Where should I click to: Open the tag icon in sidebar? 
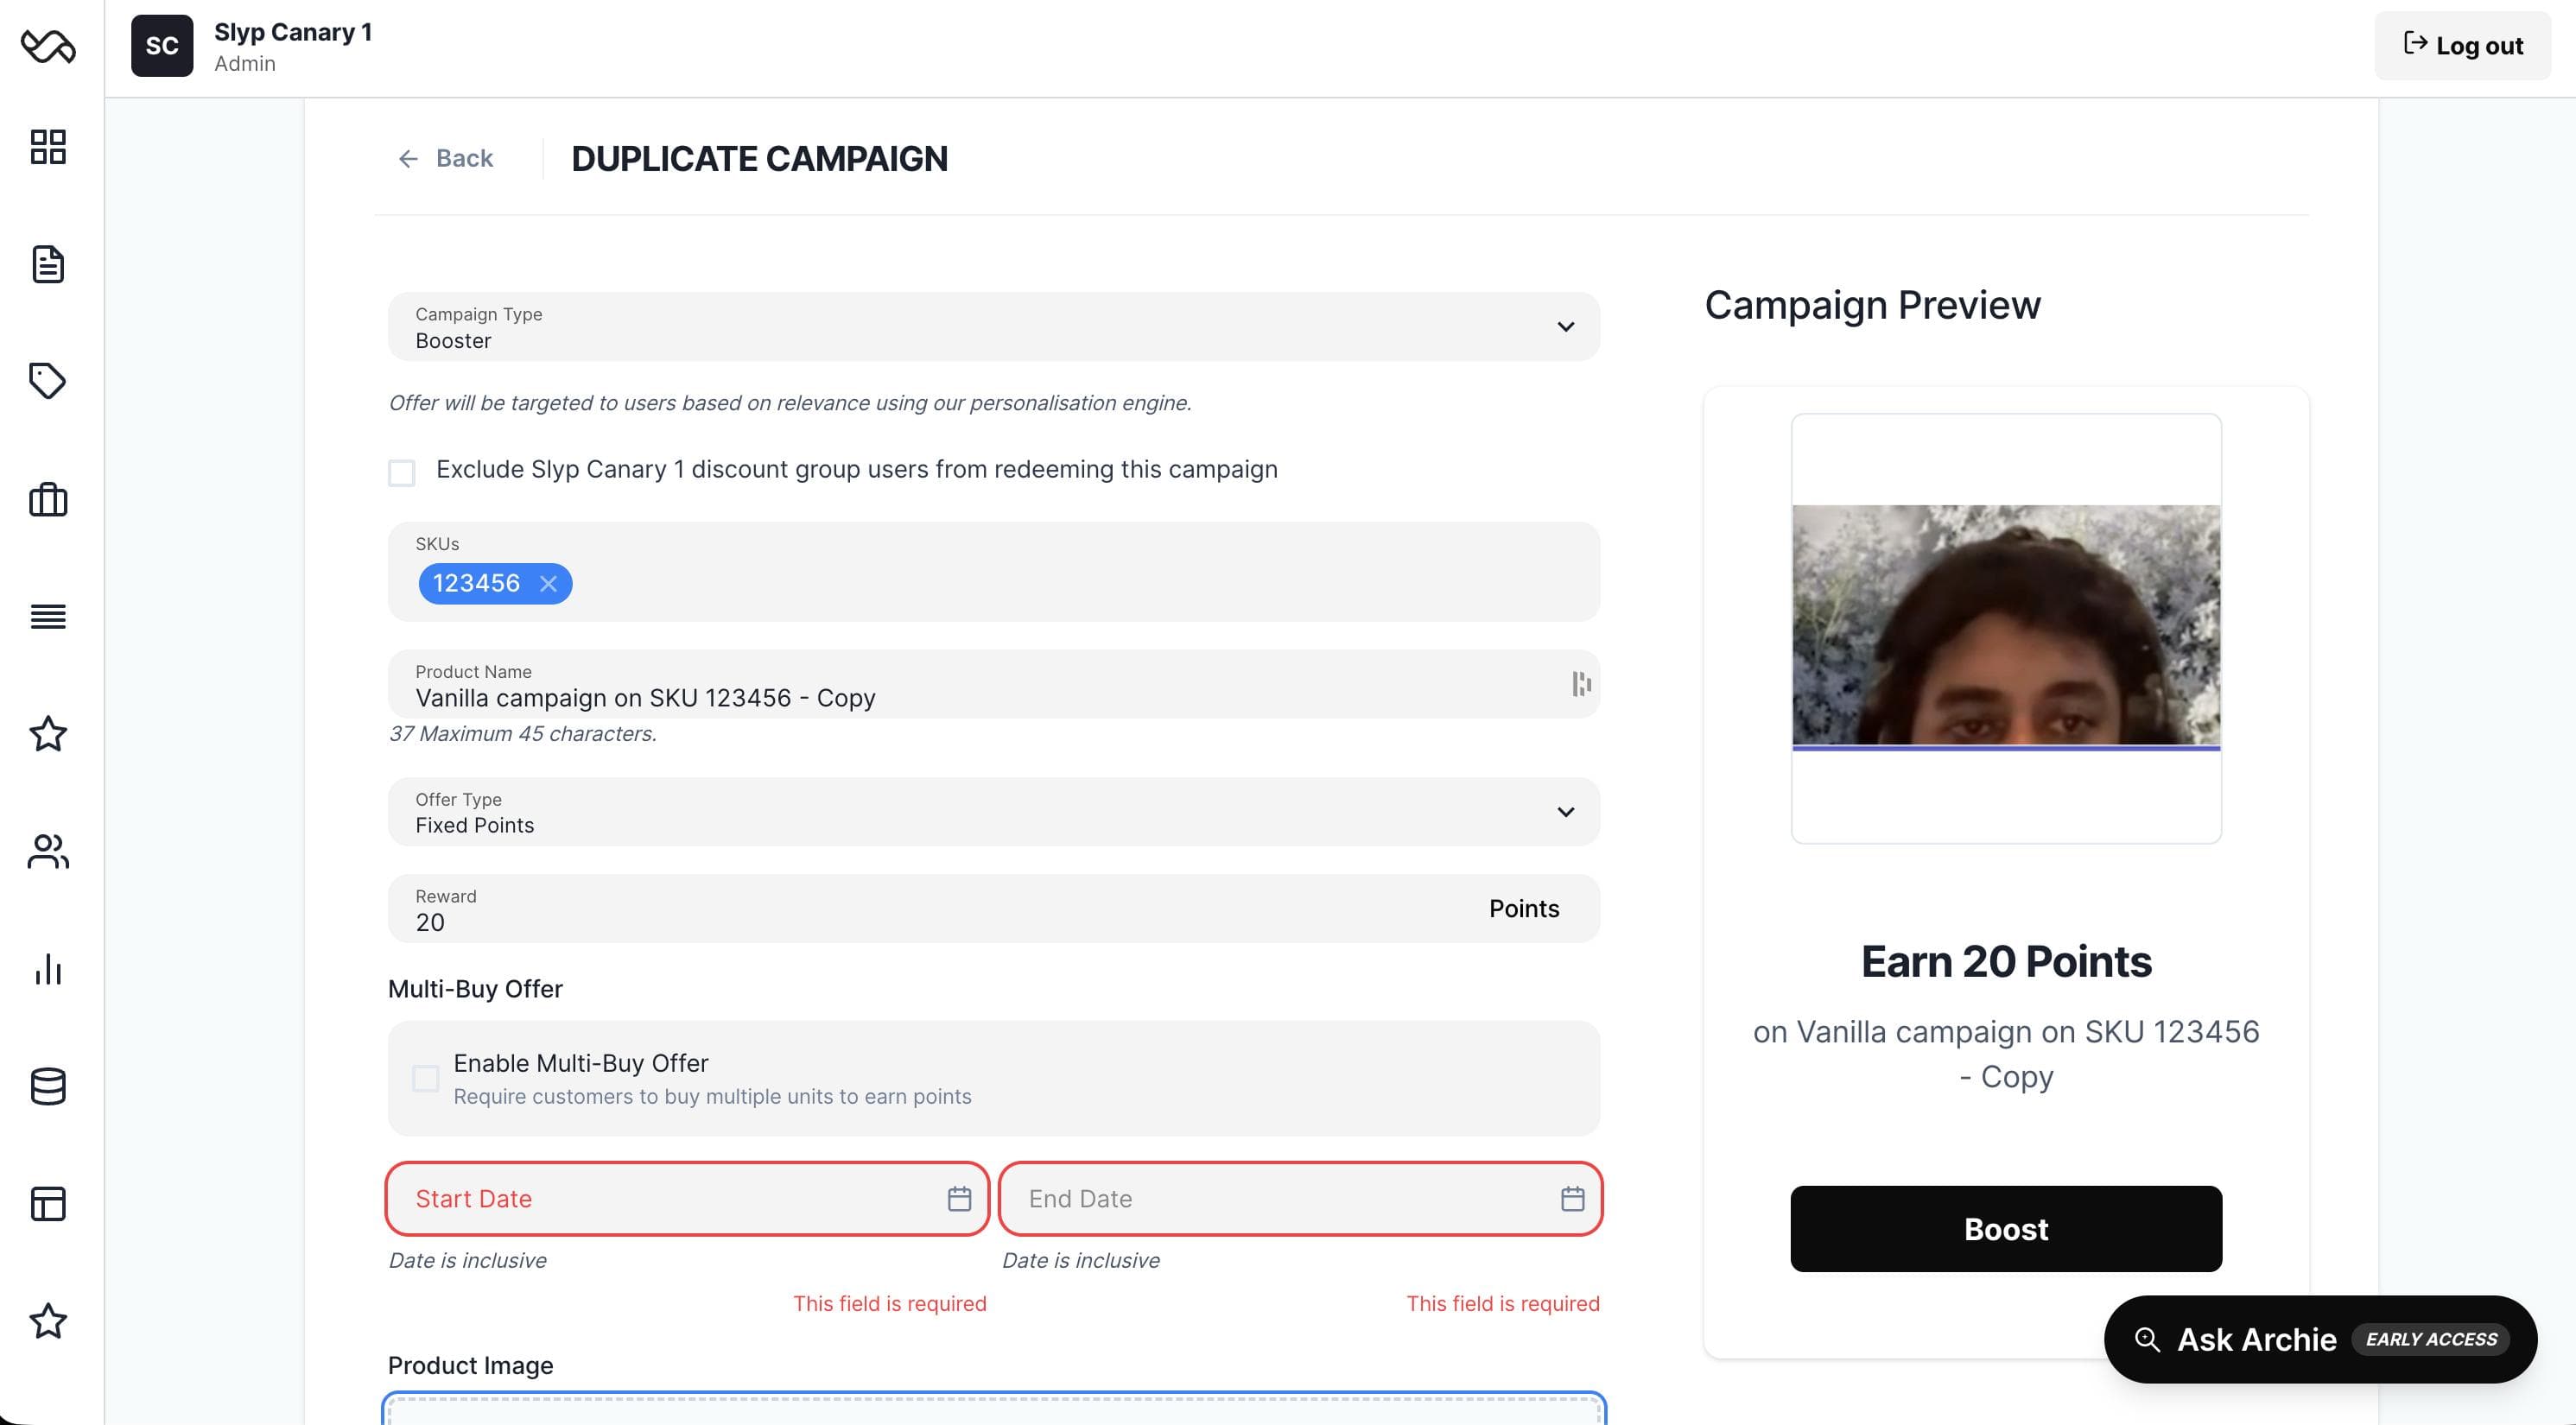(x=48, y=381)
